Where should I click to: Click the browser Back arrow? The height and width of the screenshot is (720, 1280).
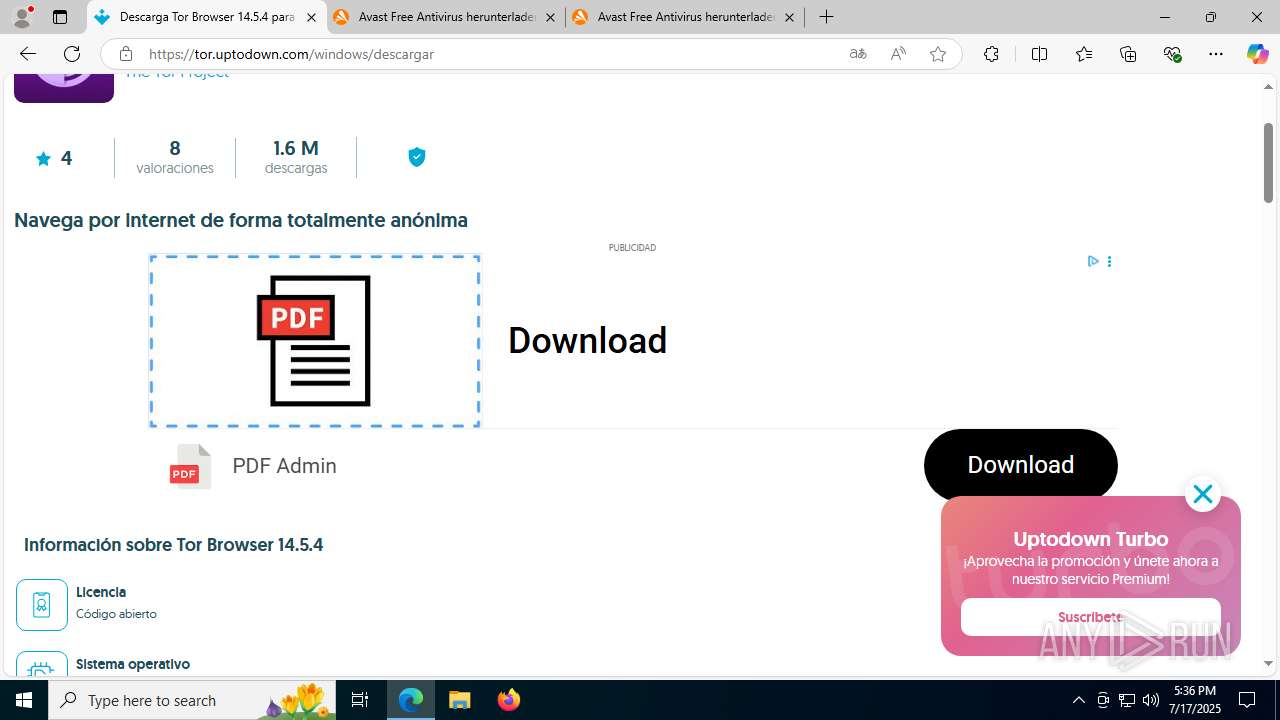tap(27, 54)
